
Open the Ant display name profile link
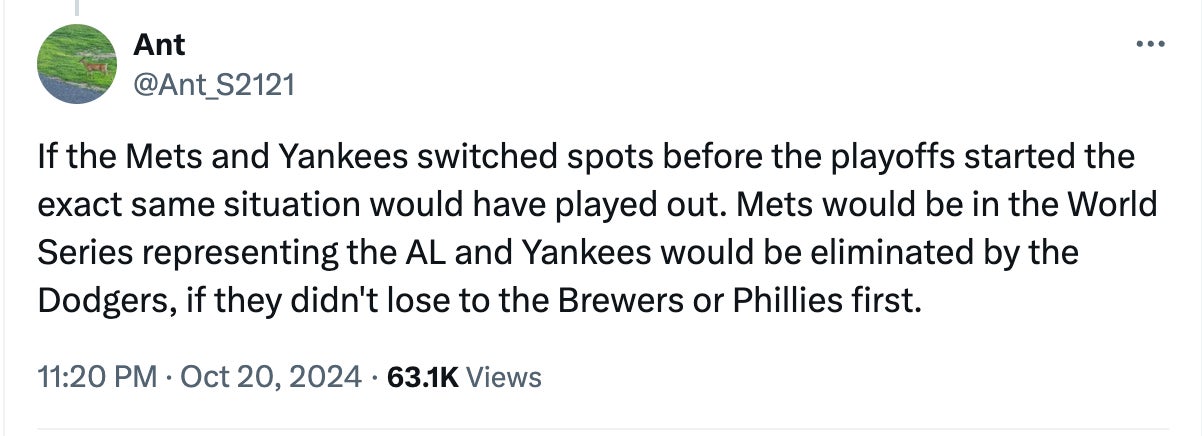coord(159,44)
